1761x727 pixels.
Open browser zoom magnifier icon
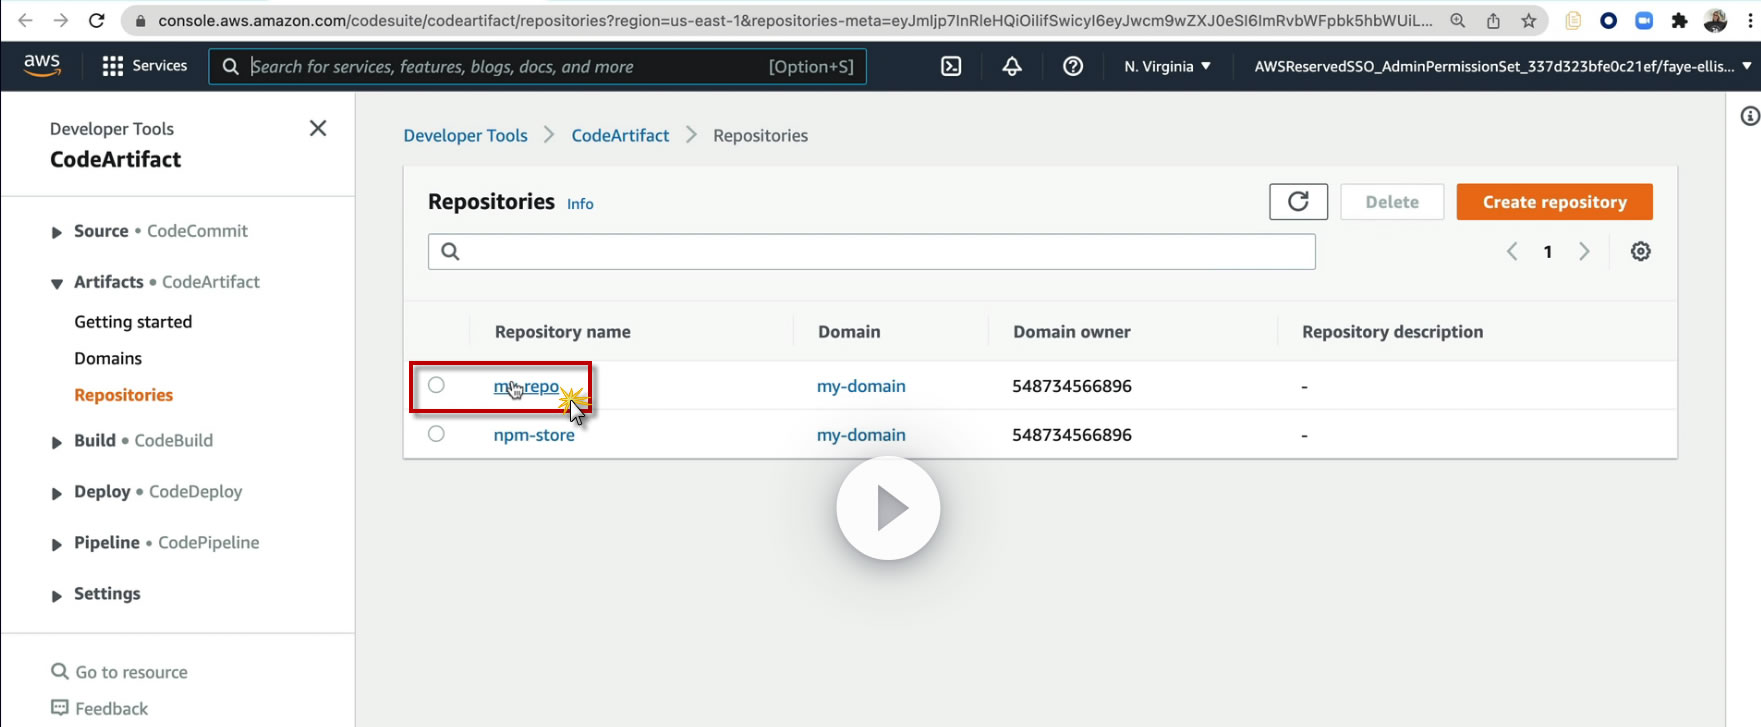tap(1458, 20)
